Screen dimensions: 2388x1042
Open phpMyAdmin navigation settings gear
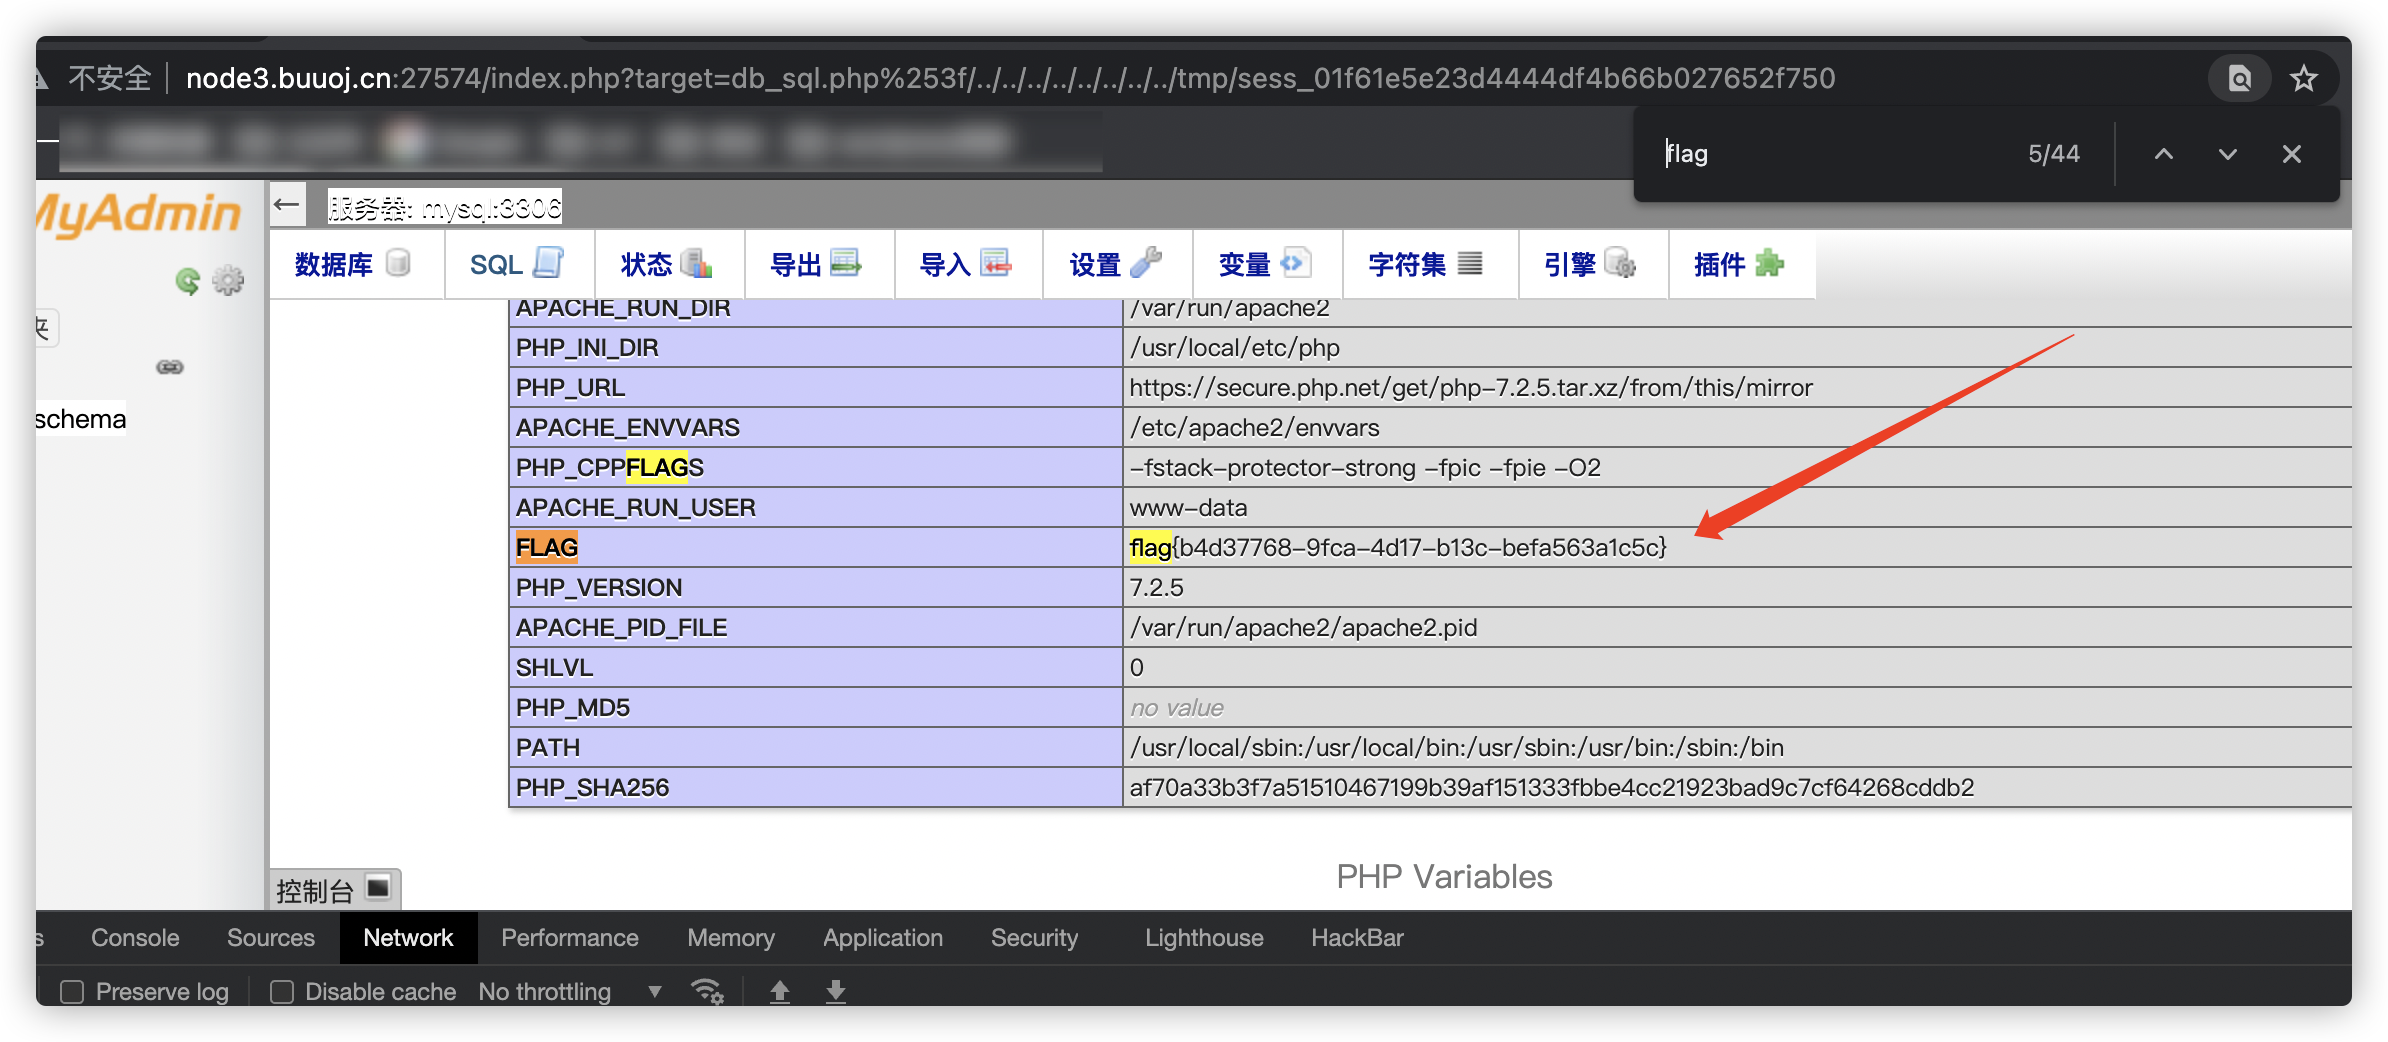pos(228,281)
